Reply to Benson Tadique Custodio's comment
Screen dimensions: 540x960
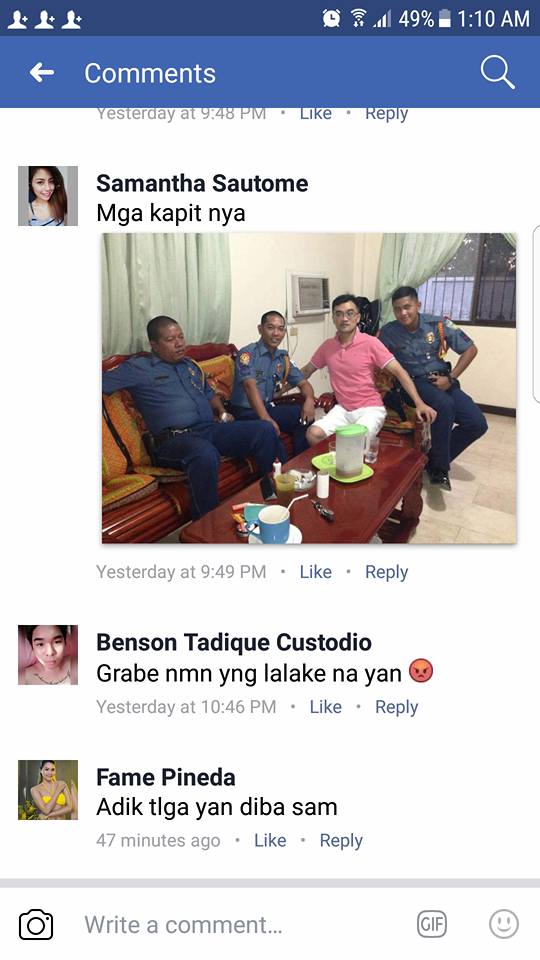pos(397,707)
